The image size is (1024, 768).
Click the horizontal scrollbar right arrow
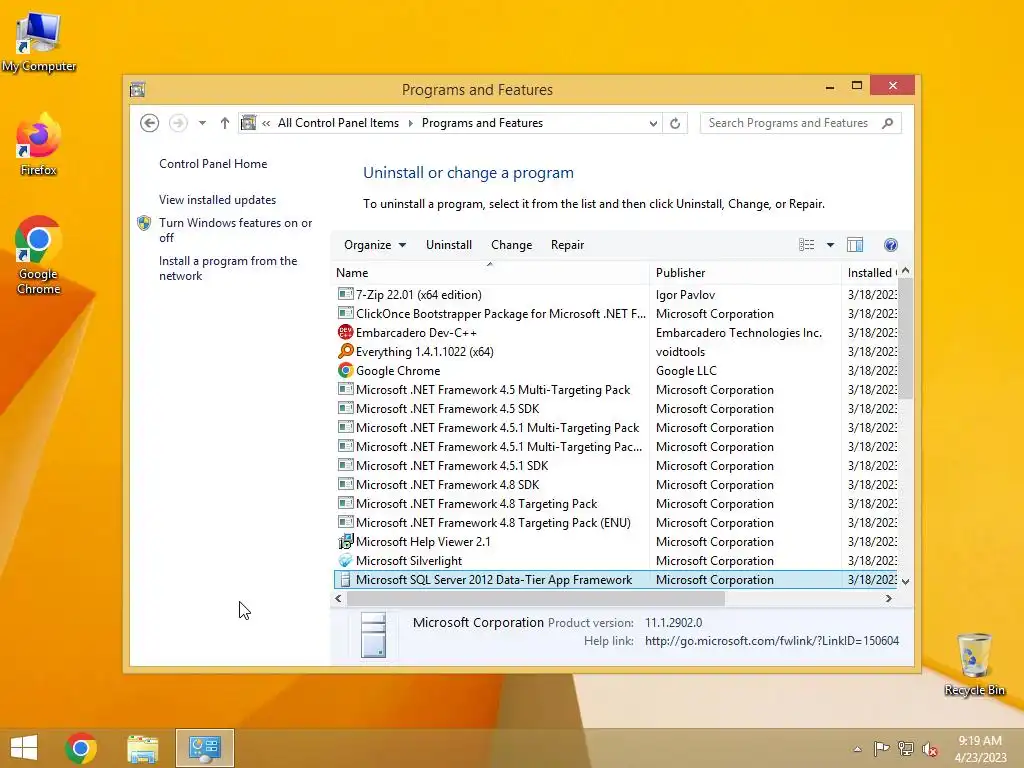tap(889, 598)
